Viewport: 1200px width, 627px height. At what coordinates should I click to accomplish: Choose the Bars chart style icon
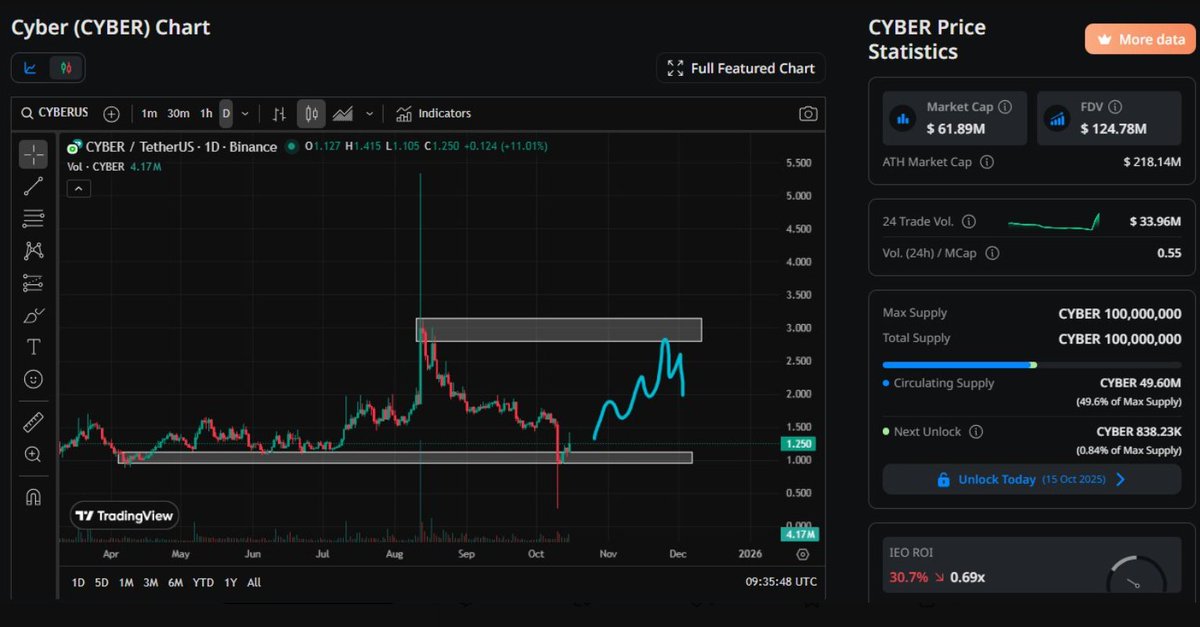pos(280,114)
